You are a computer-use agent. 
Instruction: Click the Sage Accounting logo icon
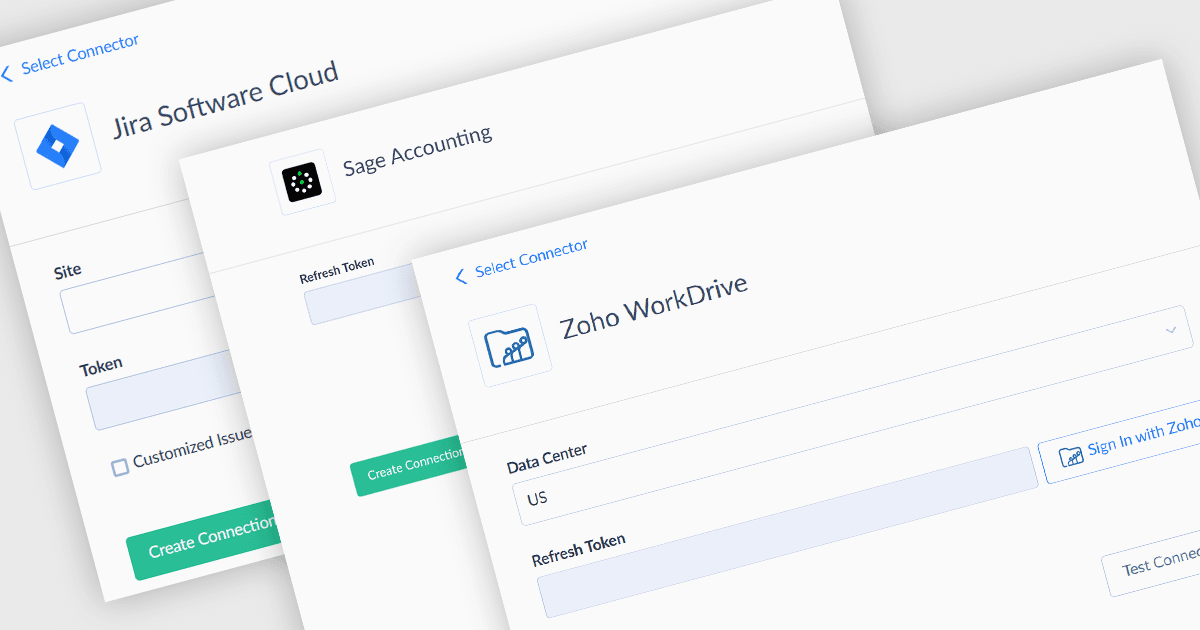pos(301,182)
